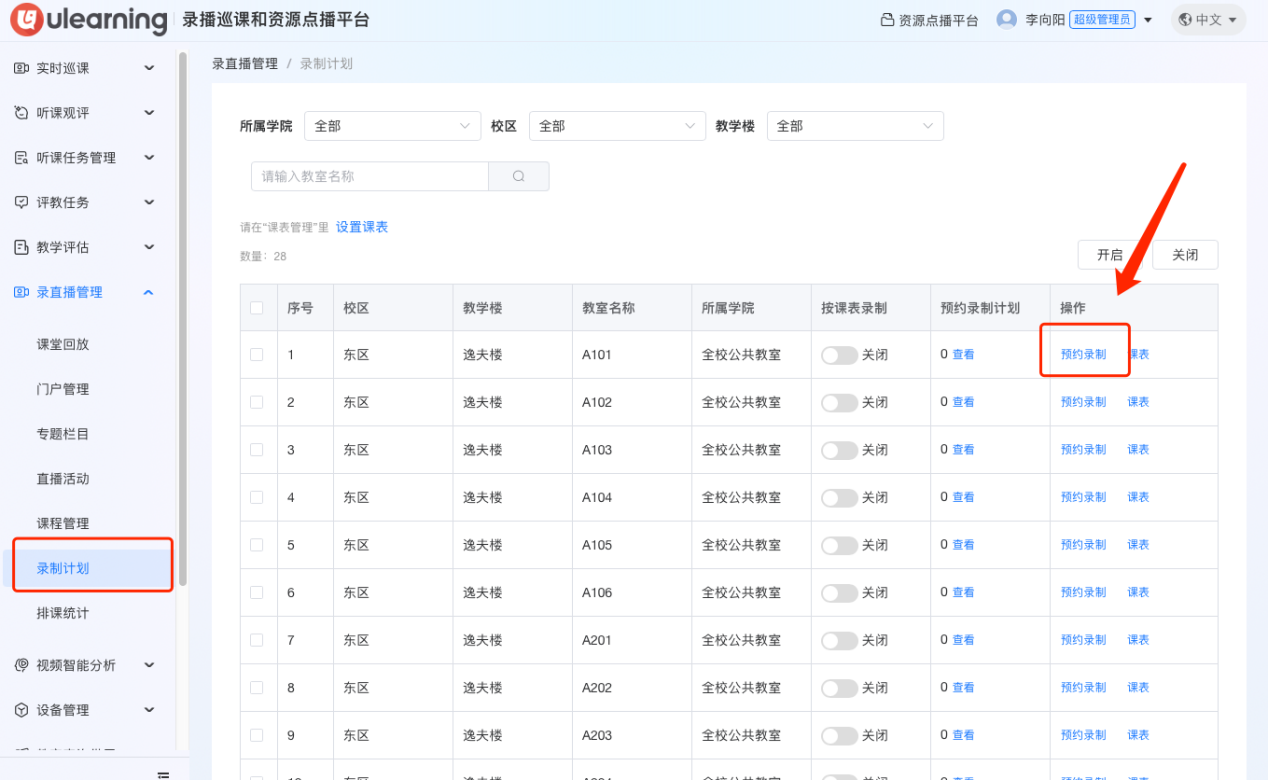Click the 开启 button
The image size is (1268, 780).
(x=1109, y=255)
